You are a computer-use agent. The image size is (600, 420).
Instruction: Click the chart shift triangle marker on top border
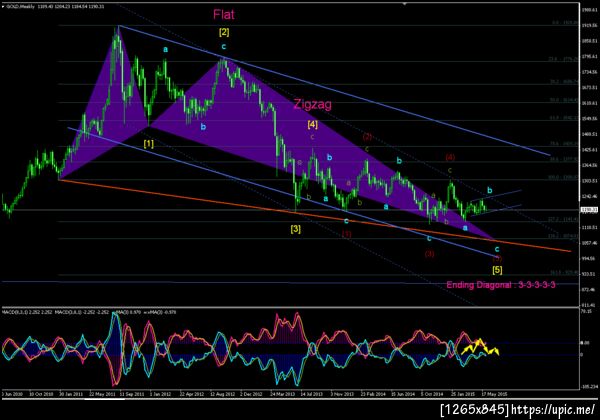coord(405,5)
